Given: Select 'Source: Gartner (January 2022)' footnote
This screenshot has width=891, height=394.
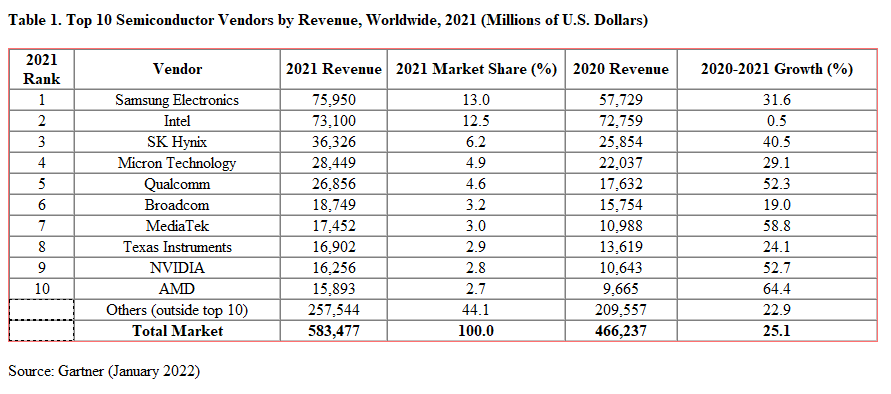Looking at the screenshot, I should [104, 371].
